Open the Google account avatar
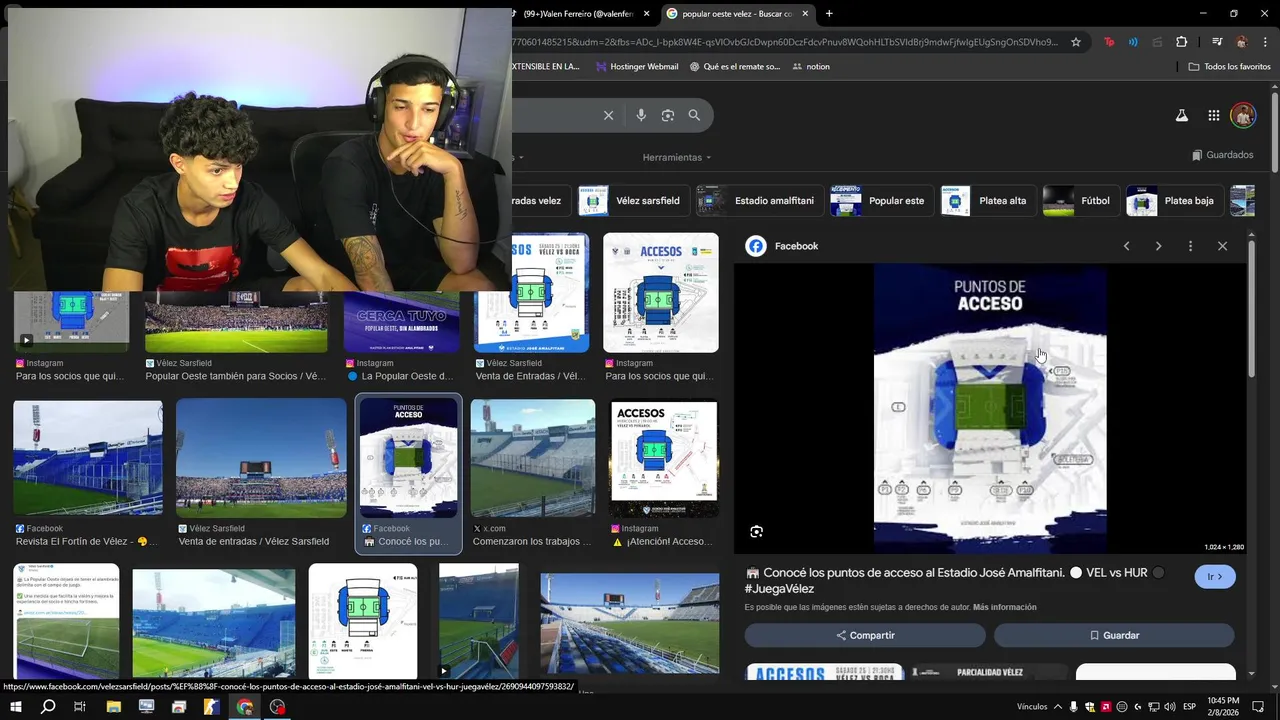The image size is (1280, 720). pos(1243,115)
